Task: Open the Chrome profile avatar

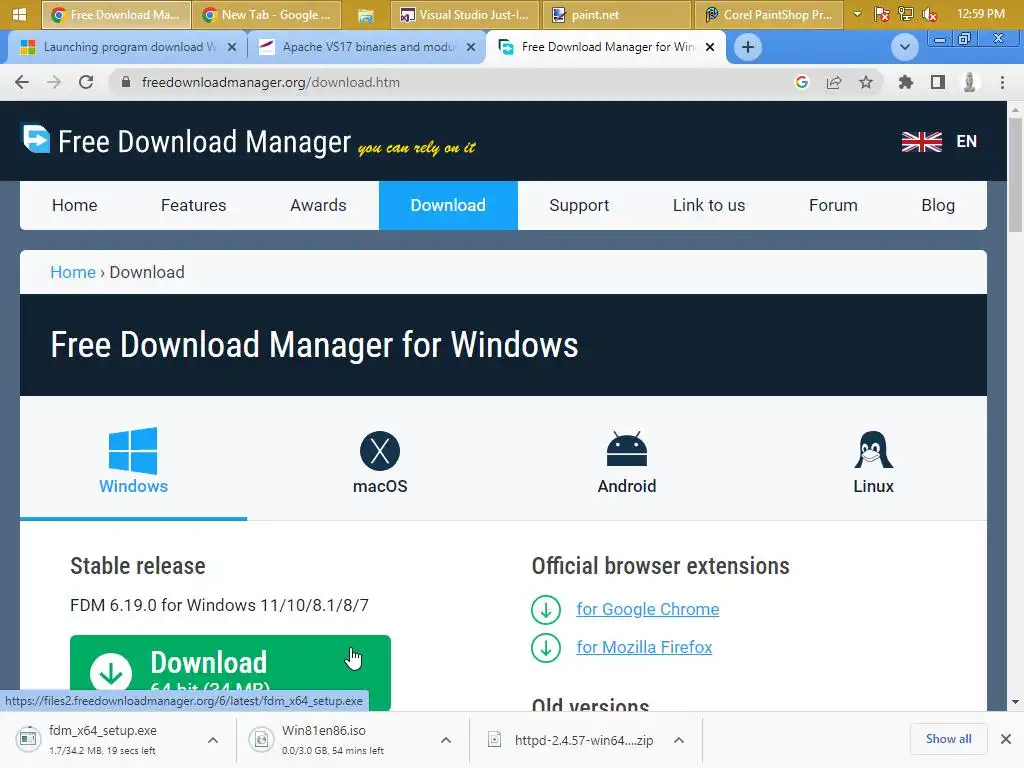Action: tap(970, 82)
